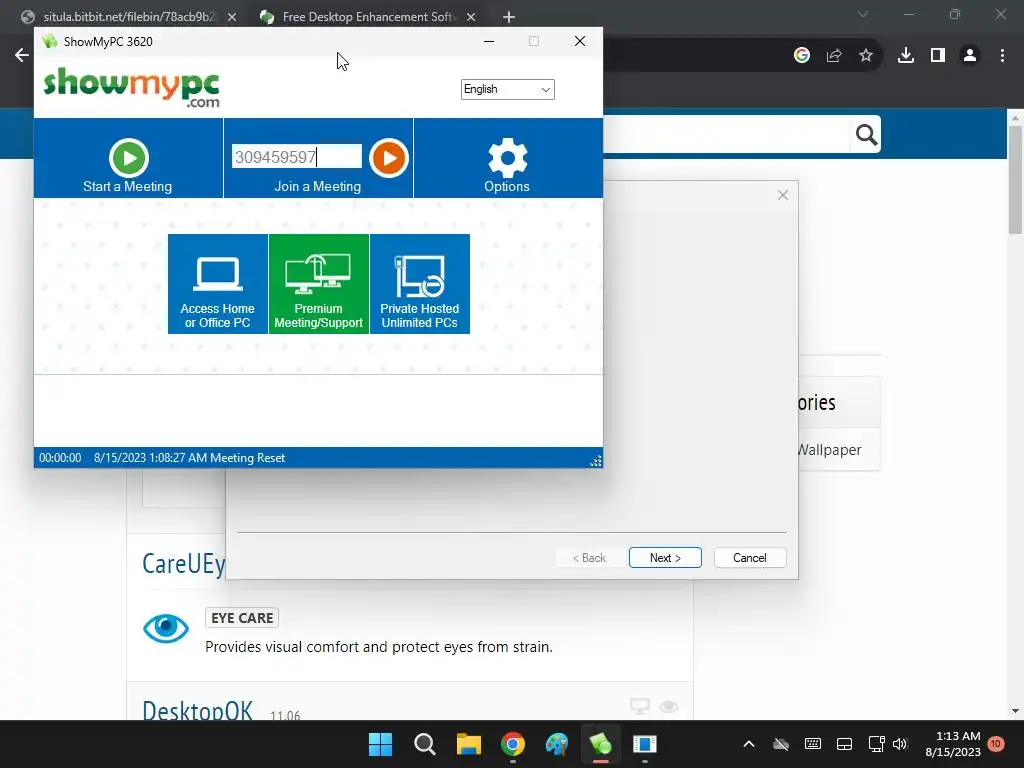The image size is (1024, 768).
Task: Click the installer taskbar icon
Action: tap(645, 744)
